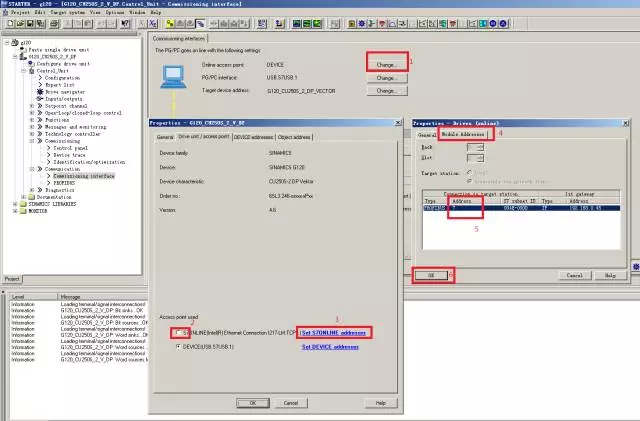Select the DEVICE (USB.S7USB.1) radio button
Viewport: 640px width, 421px height.
tap(179, 346)
